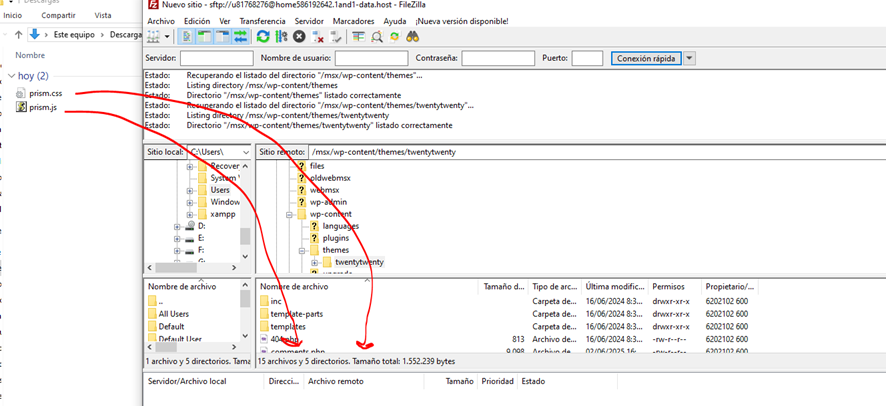The height and width of the screenshot is (406, 886).
Task: Expand the xampp local folder node
Action: pyautogui.click(x=189, y=214)
